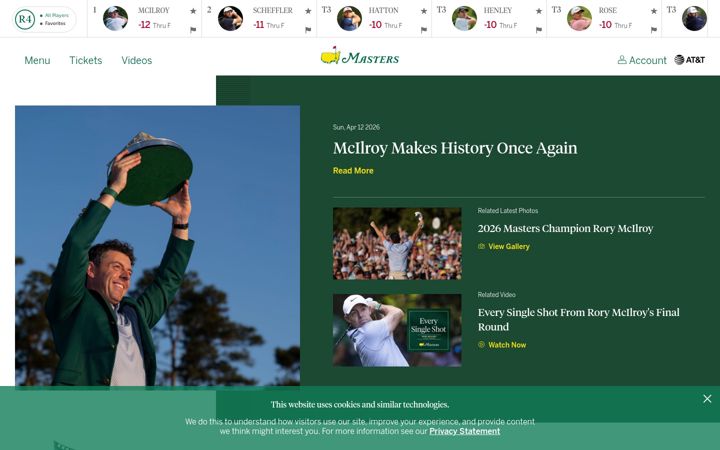Click the flag icon for Hatton

(x=424, y=30)
